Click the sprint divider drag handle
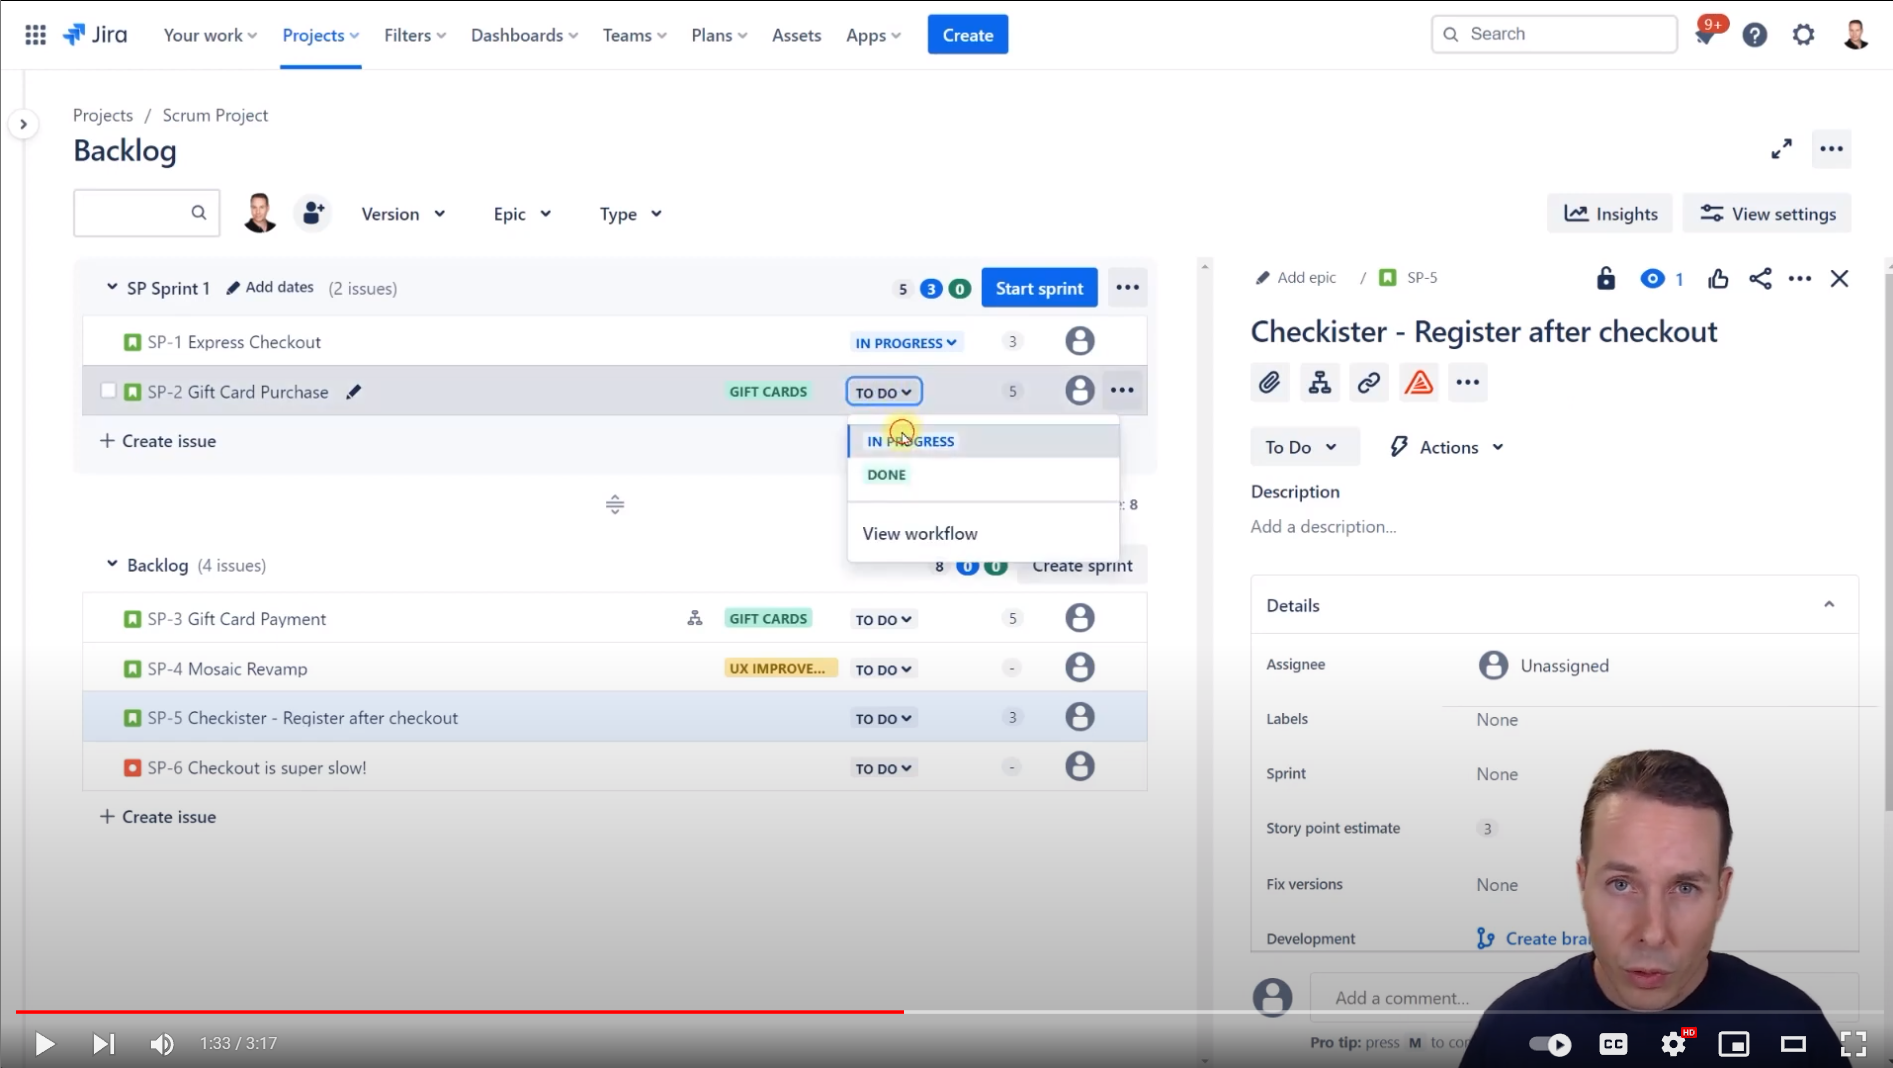The height and width of the screenshot is (1068, 1893). click(x=615, y=504)
